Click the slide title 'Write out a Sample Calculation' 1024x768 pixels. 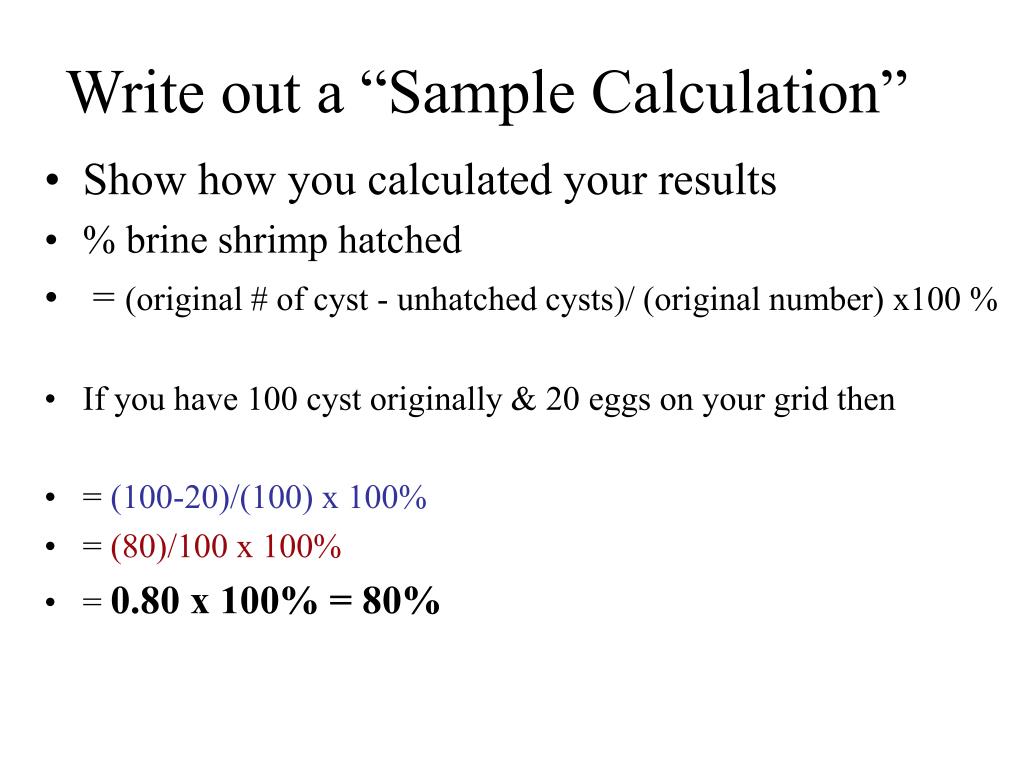point(487,93)
